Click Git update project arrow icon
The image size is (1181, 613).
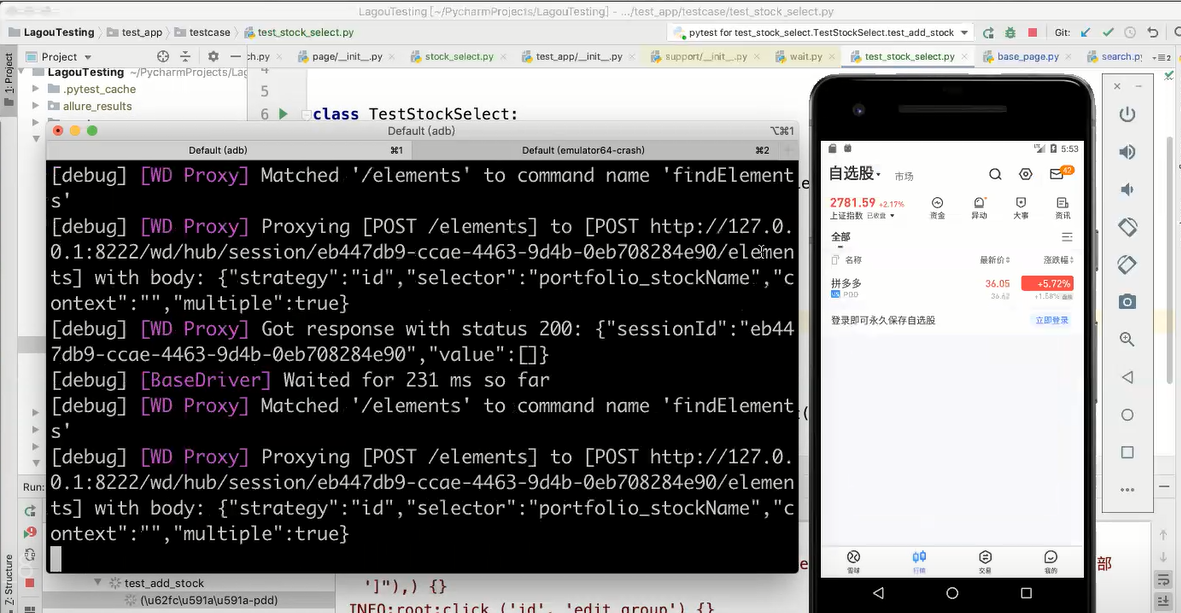tap(1085, 32)
